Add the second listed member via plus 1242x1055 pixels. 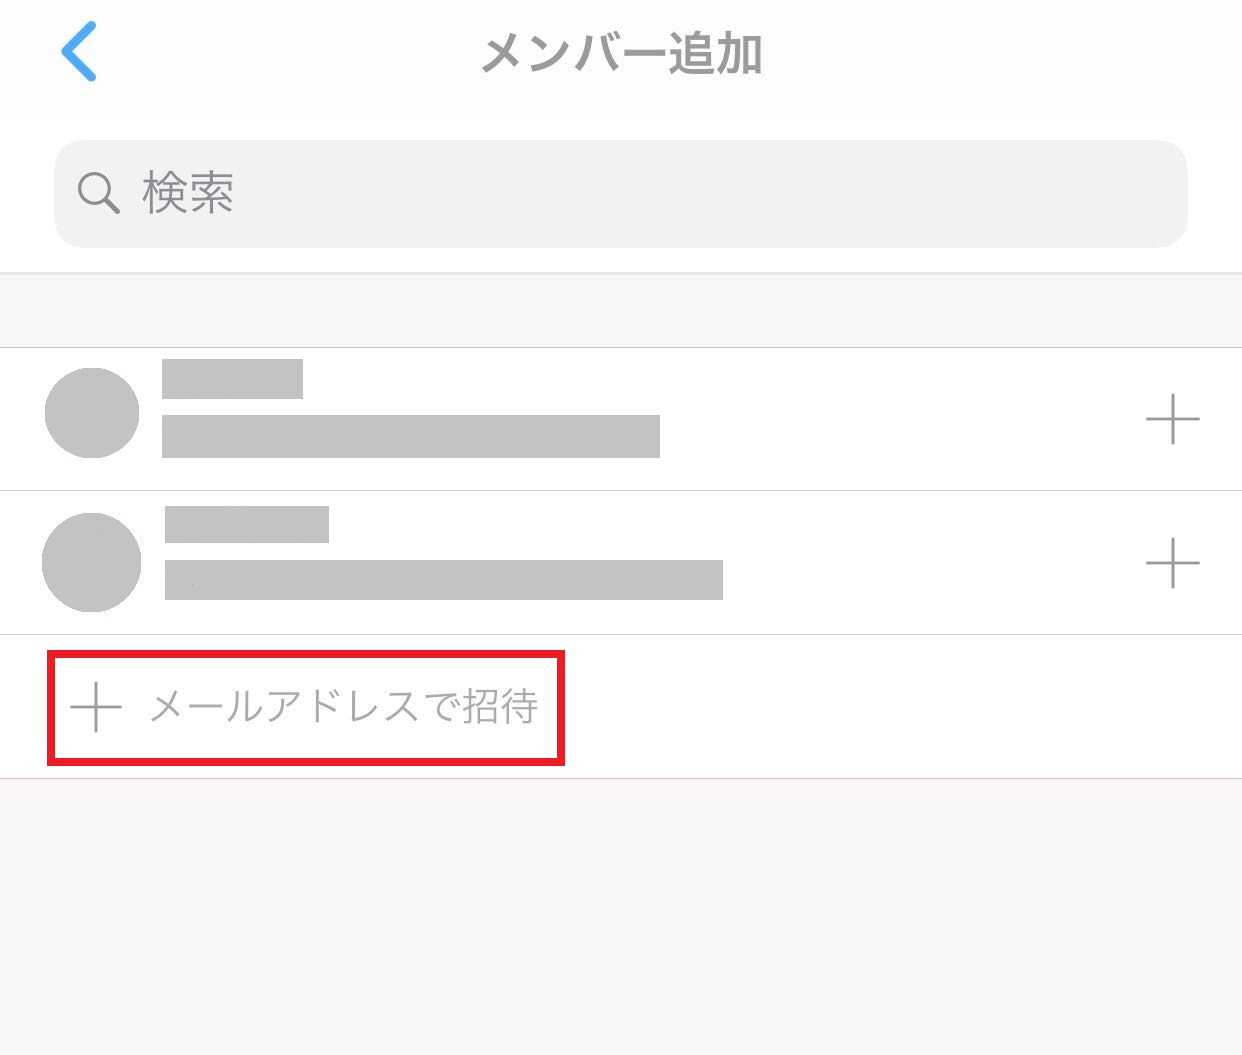click(x=1172, y=562)
